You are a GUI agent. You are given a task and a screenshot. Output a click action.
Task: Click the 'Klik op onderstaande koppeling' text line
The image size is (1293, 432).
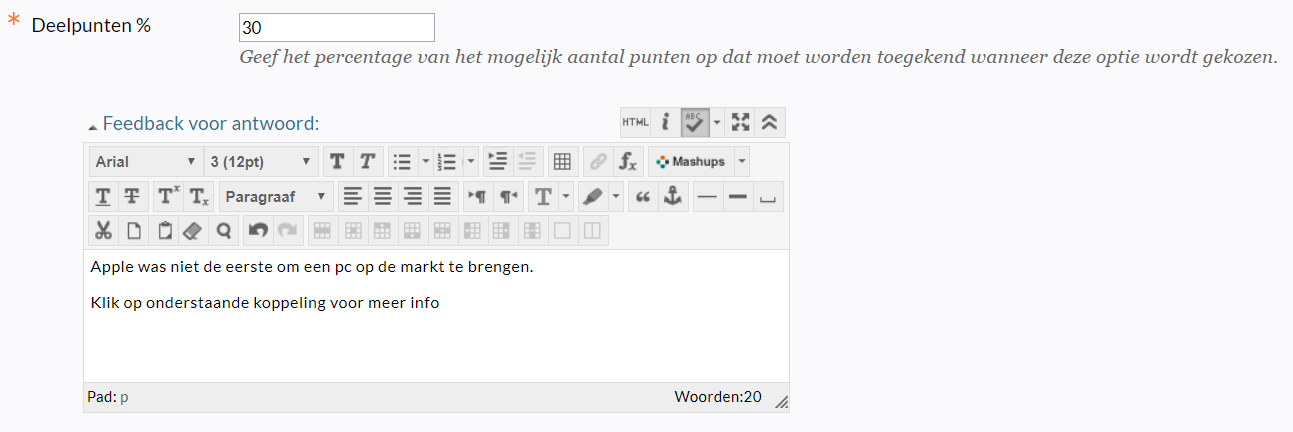[x=265, y=302]
